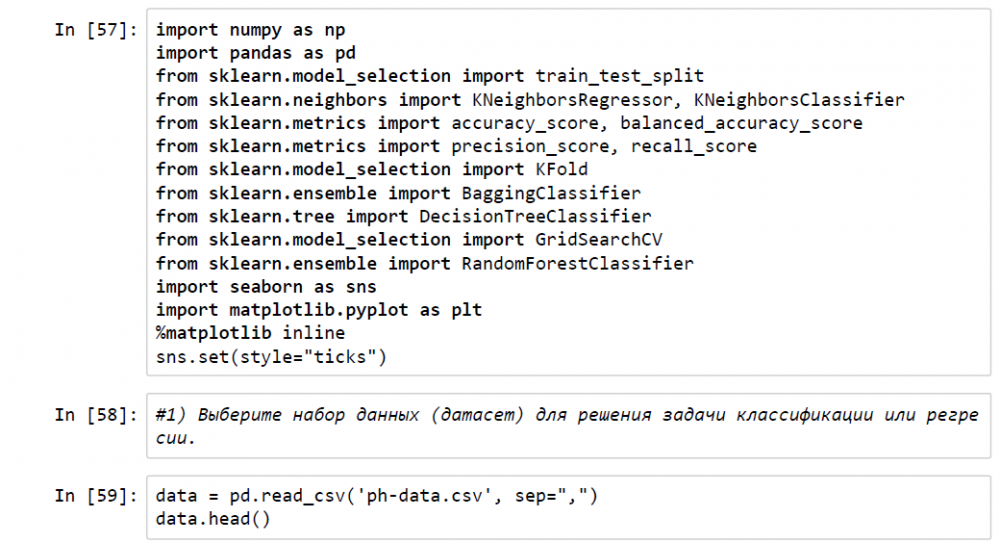Click the sns.set(style="ticks") line
This screenshot has width=1000, height=543.
pyautogui.click(x=271, y=356)
